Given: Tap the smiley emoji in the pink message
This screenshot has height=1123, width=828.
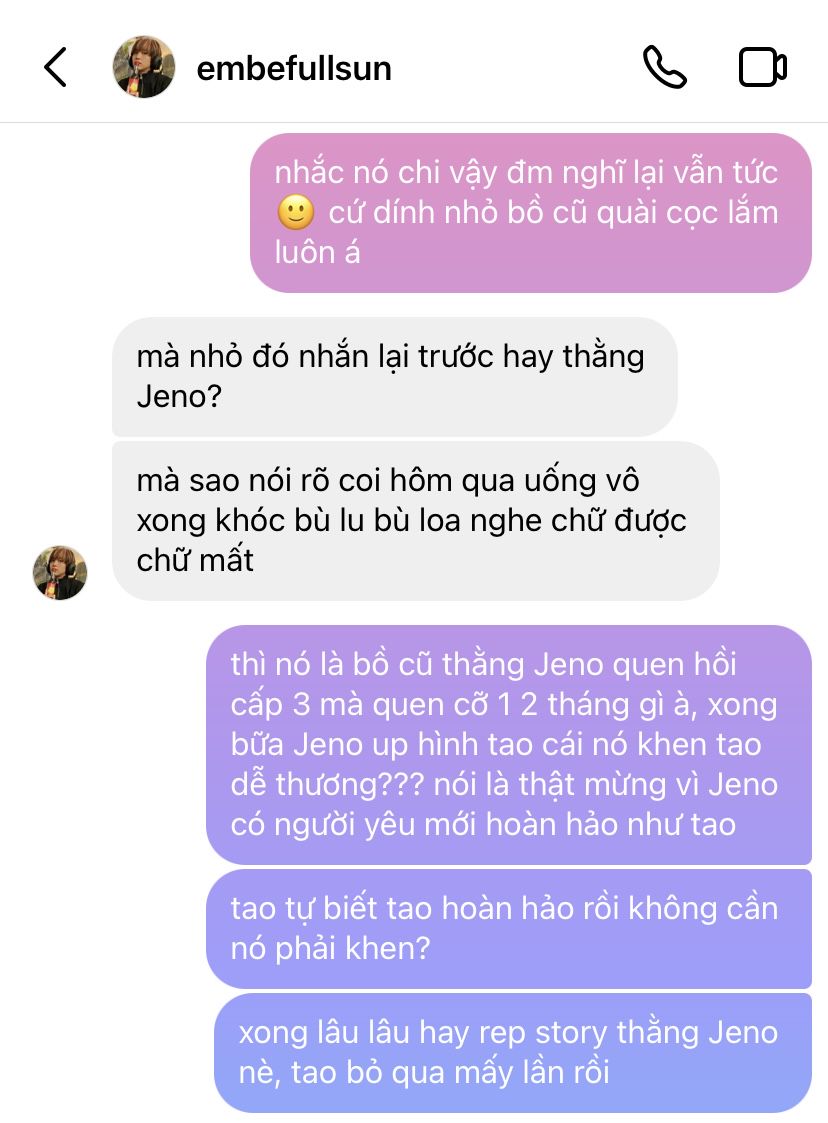Looking at the screenshot, I should click(295, 213).
